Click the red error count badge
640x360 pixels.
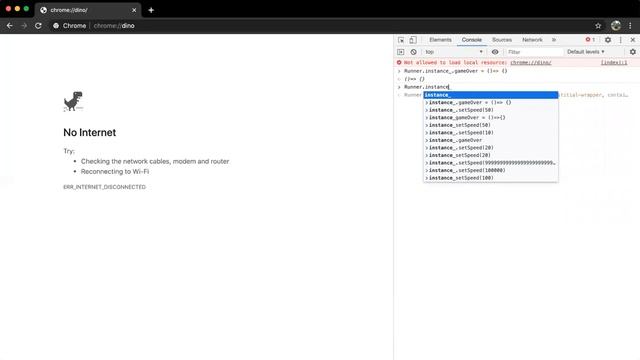click(590, 40)
